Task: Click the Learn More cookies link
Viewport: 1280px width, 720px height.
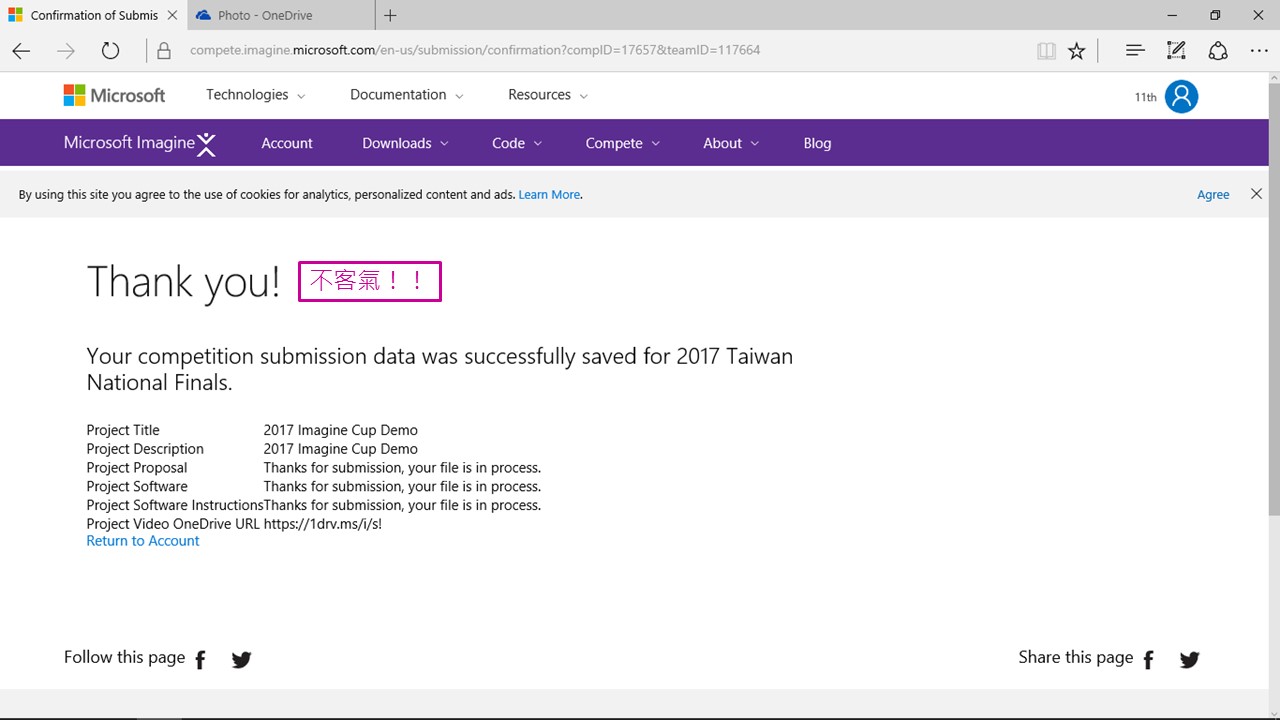Action: 549,195
